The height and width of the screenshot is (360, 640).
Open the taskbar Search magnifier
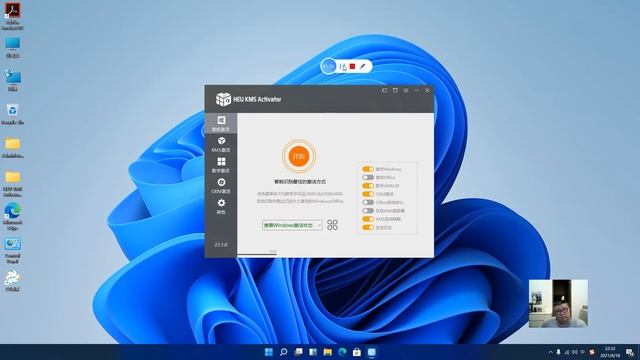tap(283, 352)
